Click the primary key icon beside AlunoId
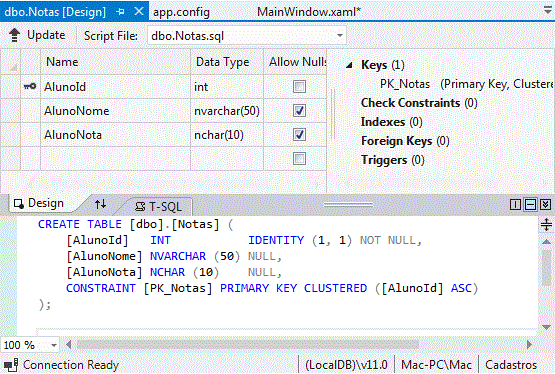 30,86
